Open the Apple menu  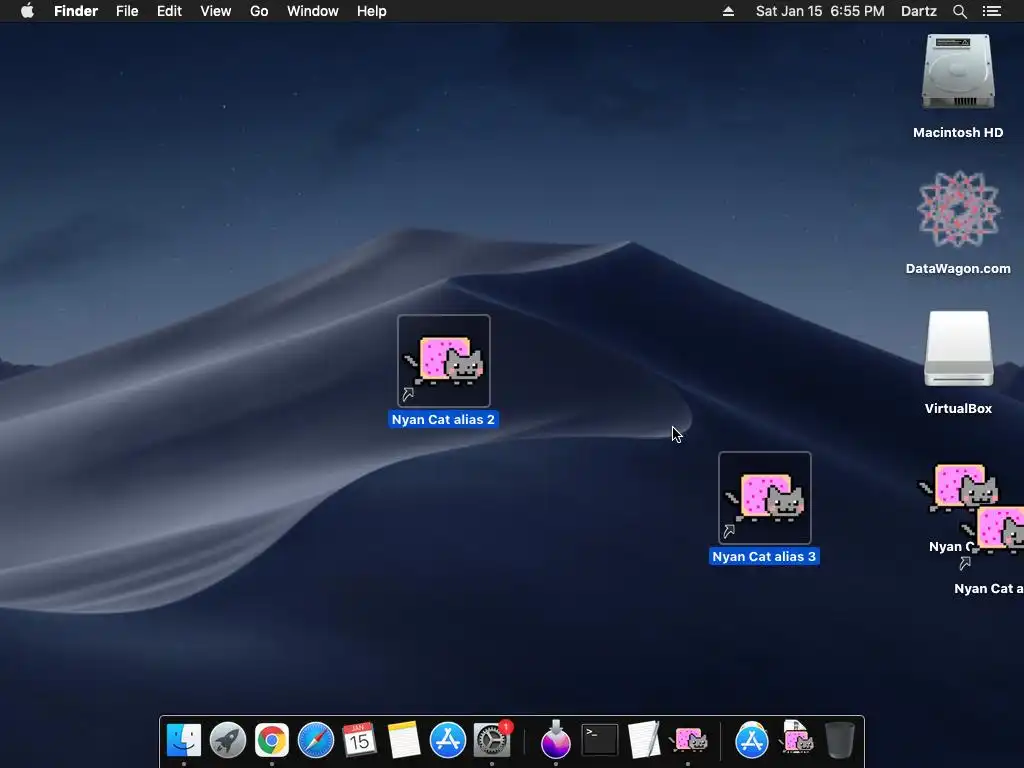(x=27, y=10)
